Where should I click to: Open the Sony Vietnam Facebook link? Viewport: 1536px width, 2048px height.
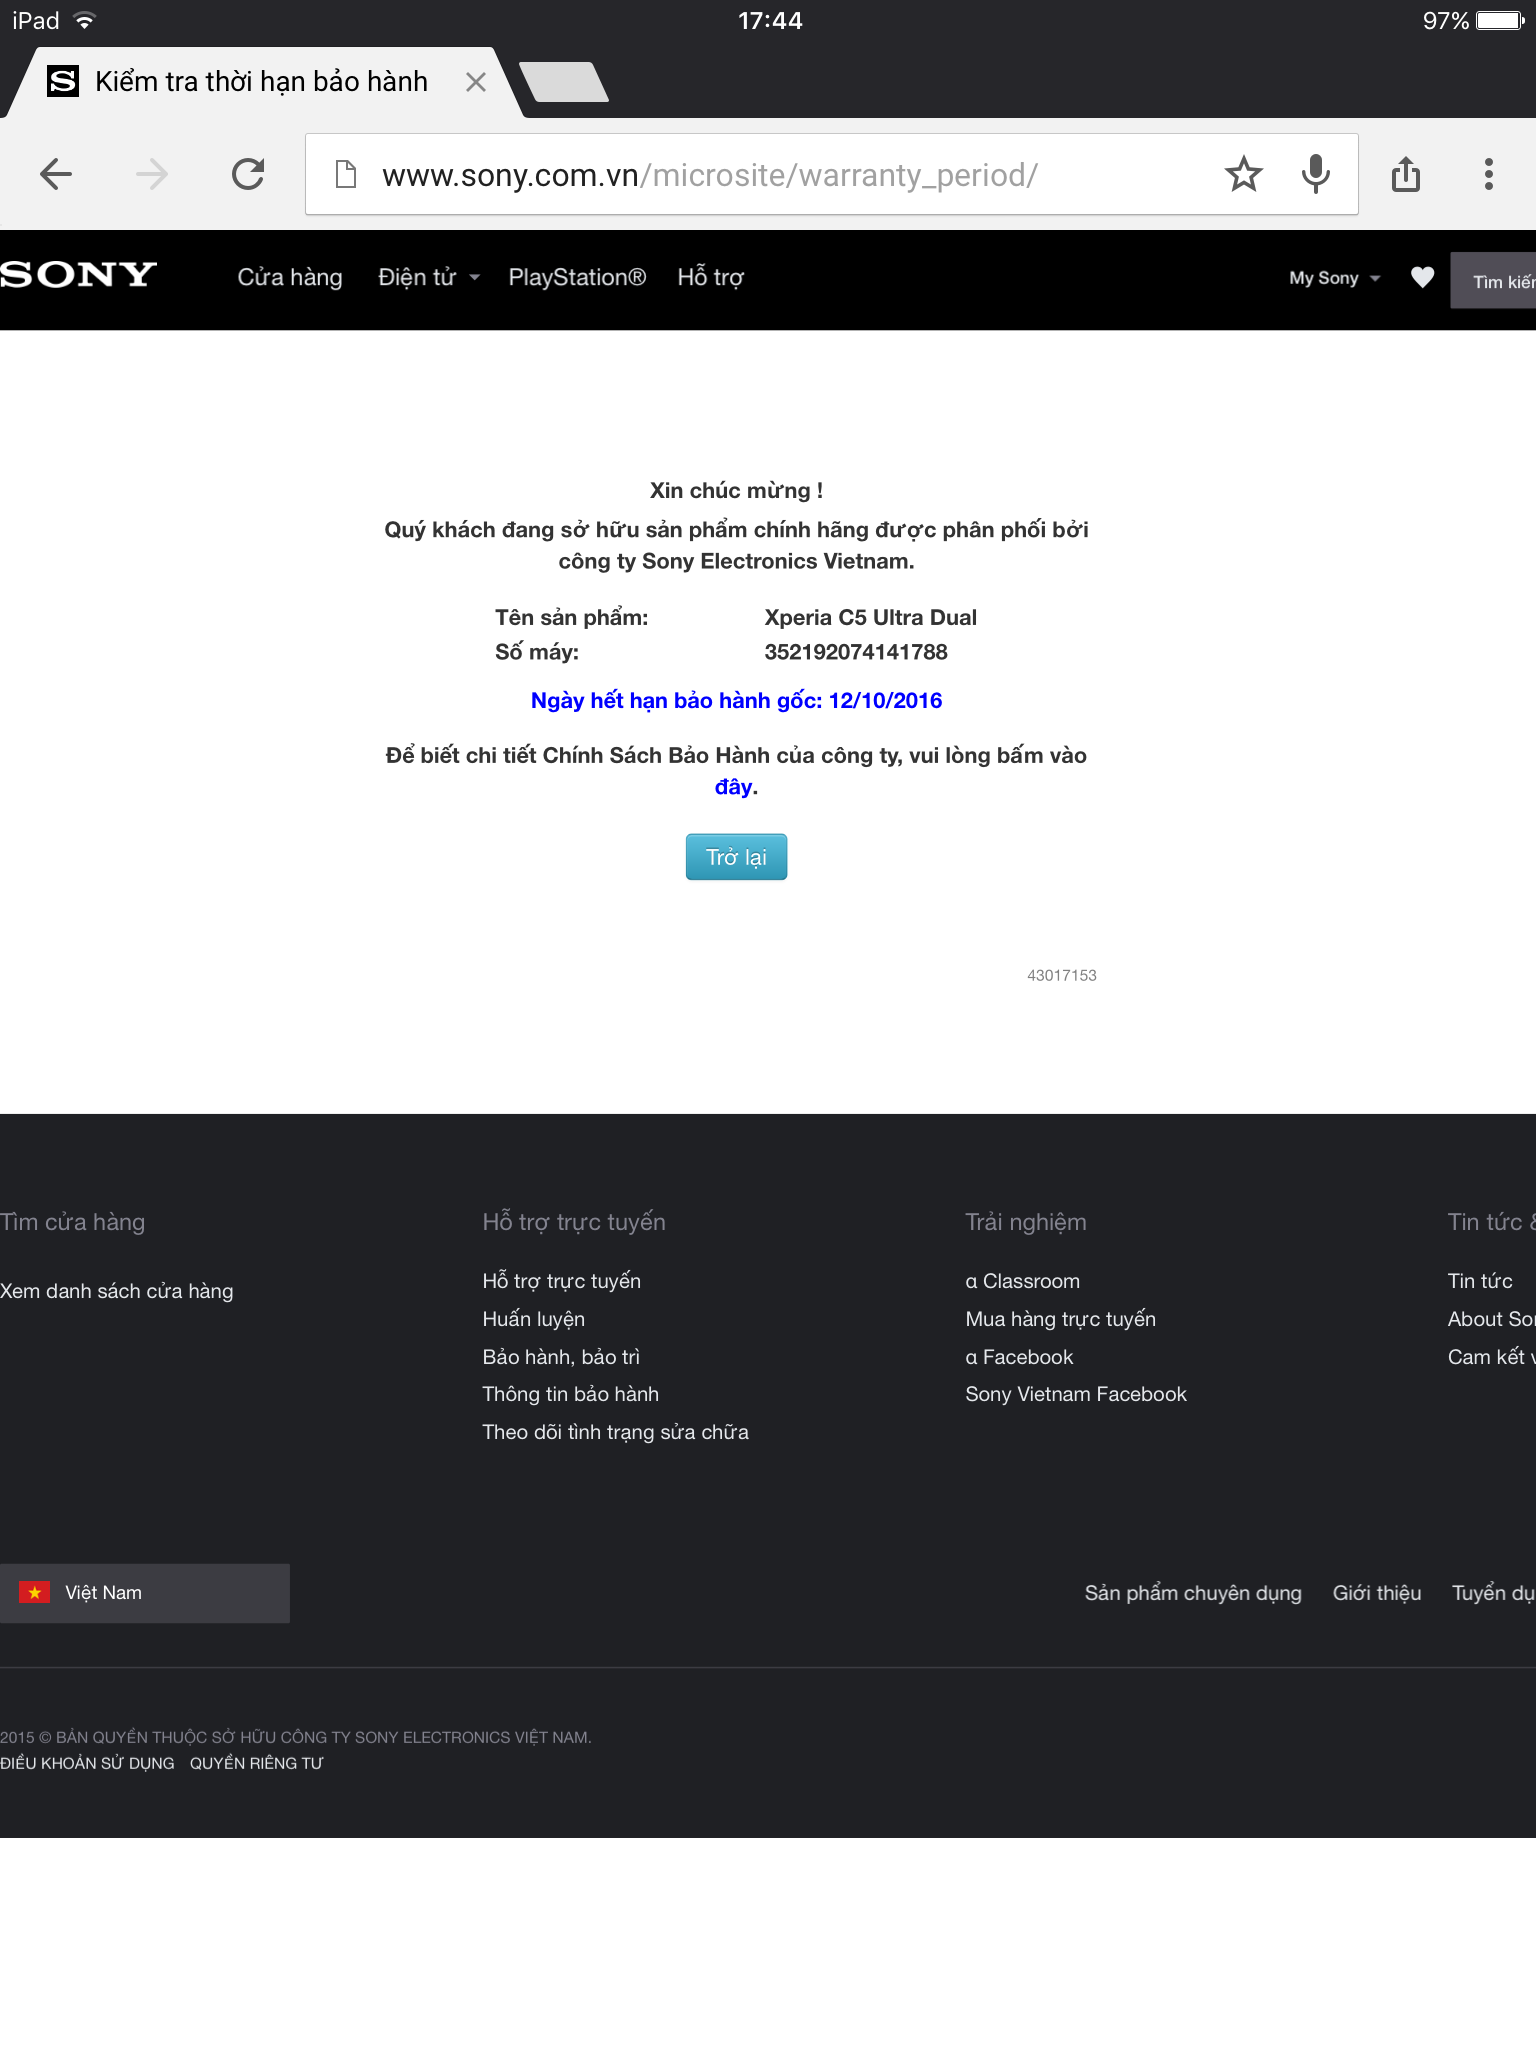1076,1394
